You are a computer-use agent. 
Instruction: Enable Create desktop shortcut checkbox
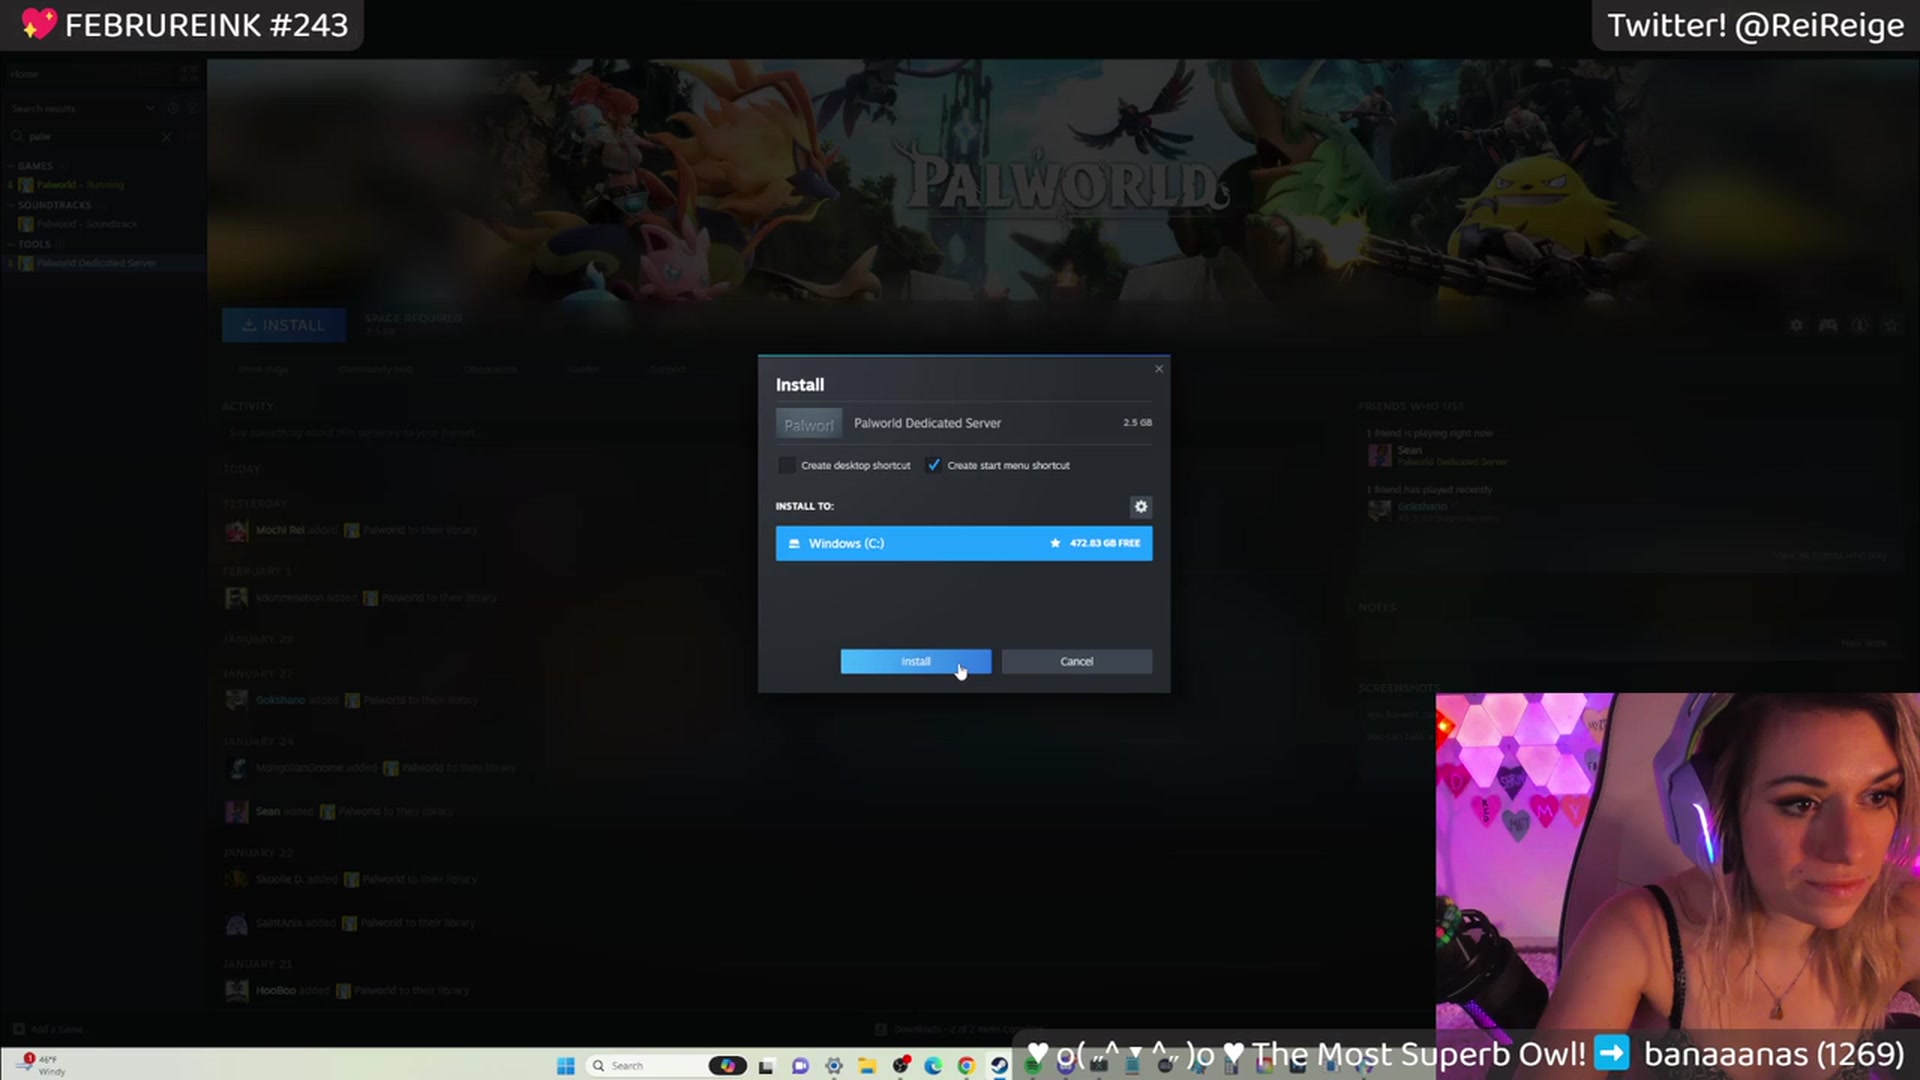(x=787, y=465)
